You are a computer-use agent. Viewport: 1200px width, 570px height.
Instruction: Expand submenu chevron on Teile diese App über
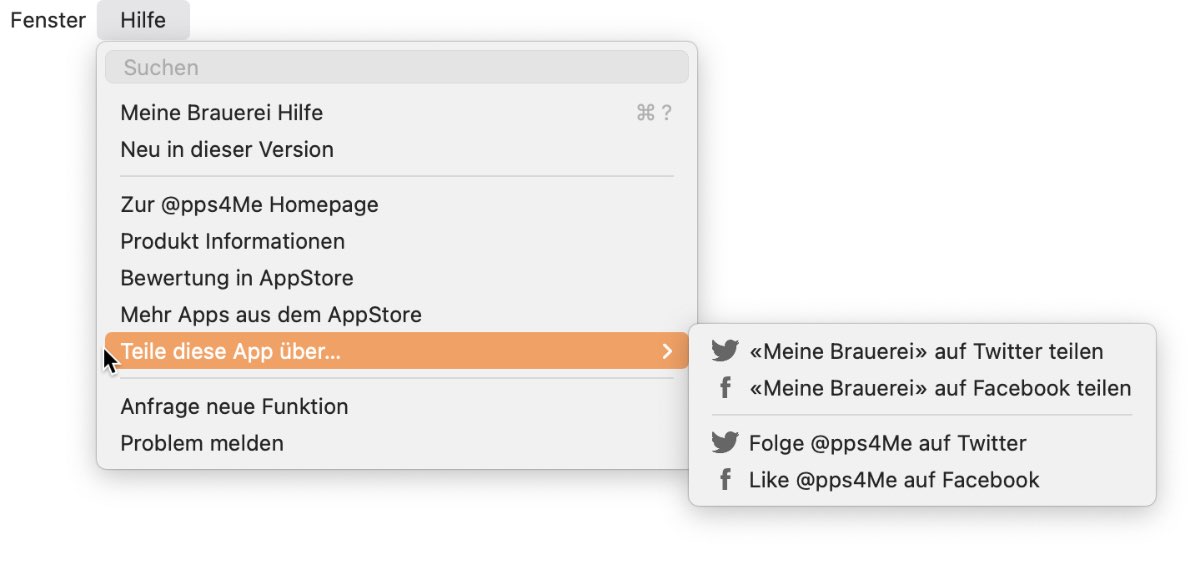click(x=667, y=351)
